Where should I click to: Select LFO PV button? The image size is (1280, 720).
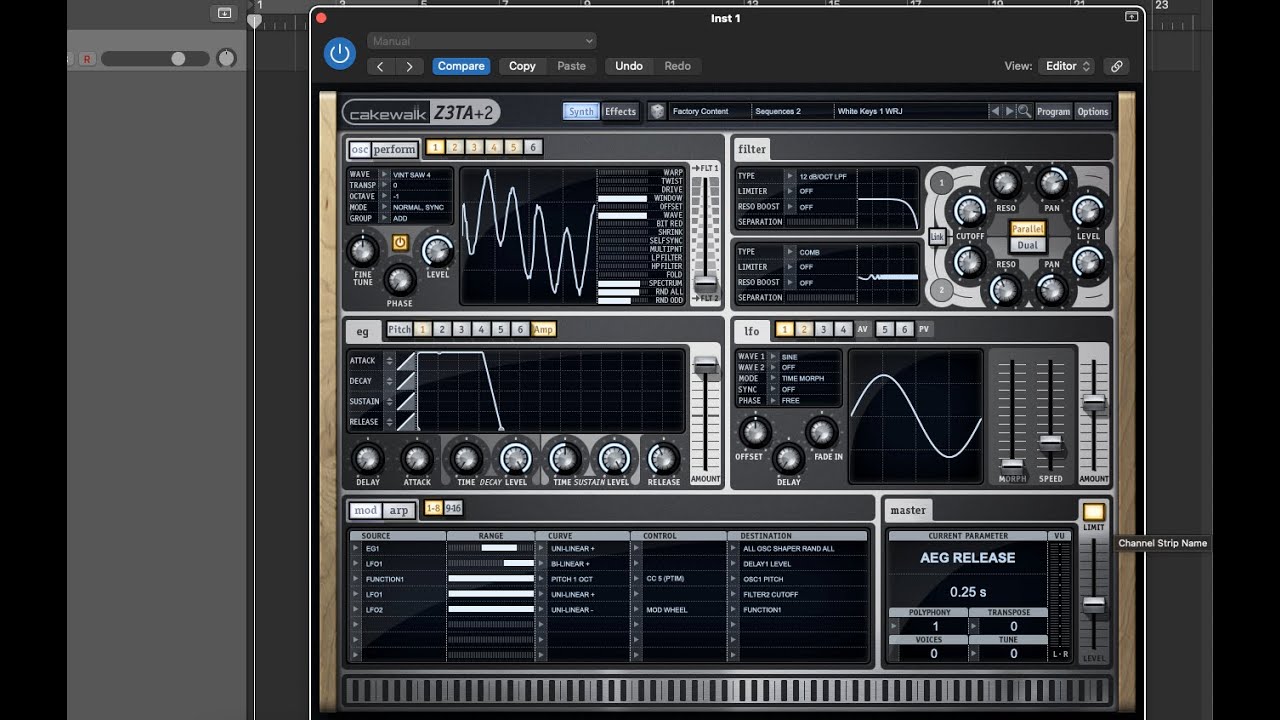924,330
